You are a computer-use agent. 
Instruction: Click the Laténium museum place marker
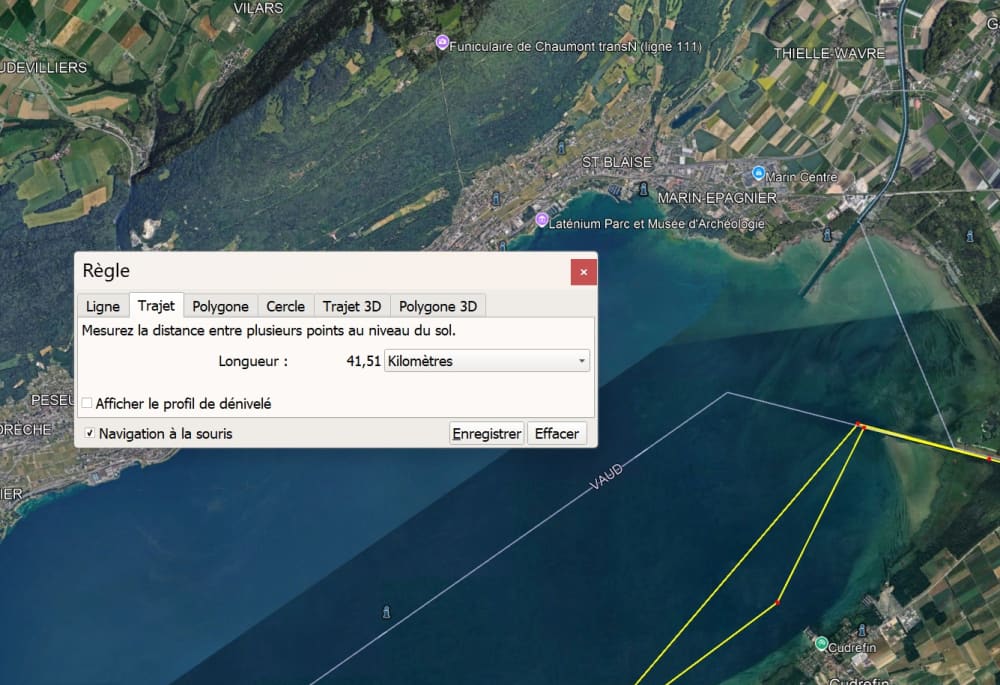coord(541,220)
